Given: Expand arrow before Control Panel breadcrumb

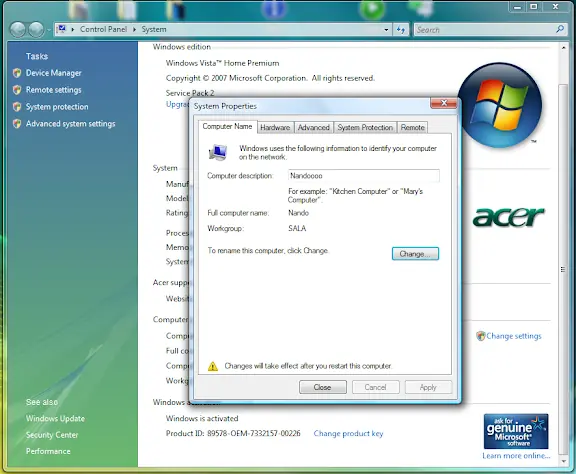Looking at the screenshot, I should 72,29.
